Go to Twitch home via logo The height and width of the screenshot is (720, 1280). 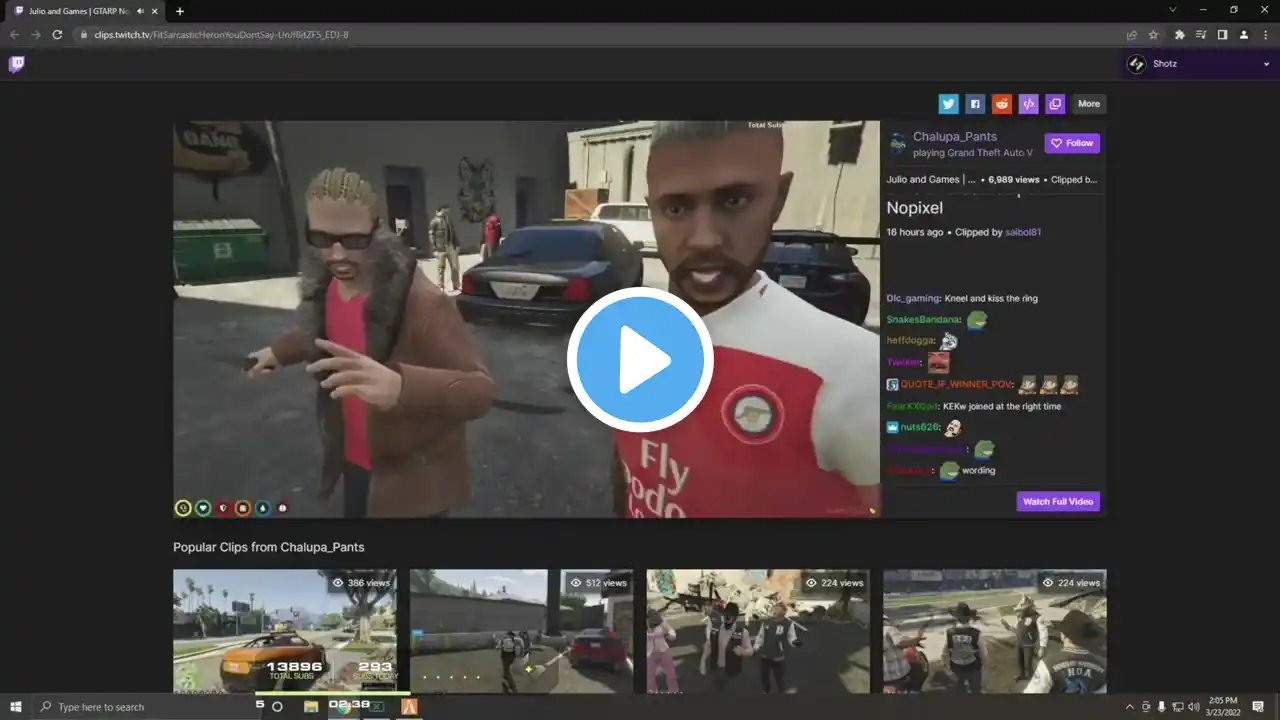(17, 64)
